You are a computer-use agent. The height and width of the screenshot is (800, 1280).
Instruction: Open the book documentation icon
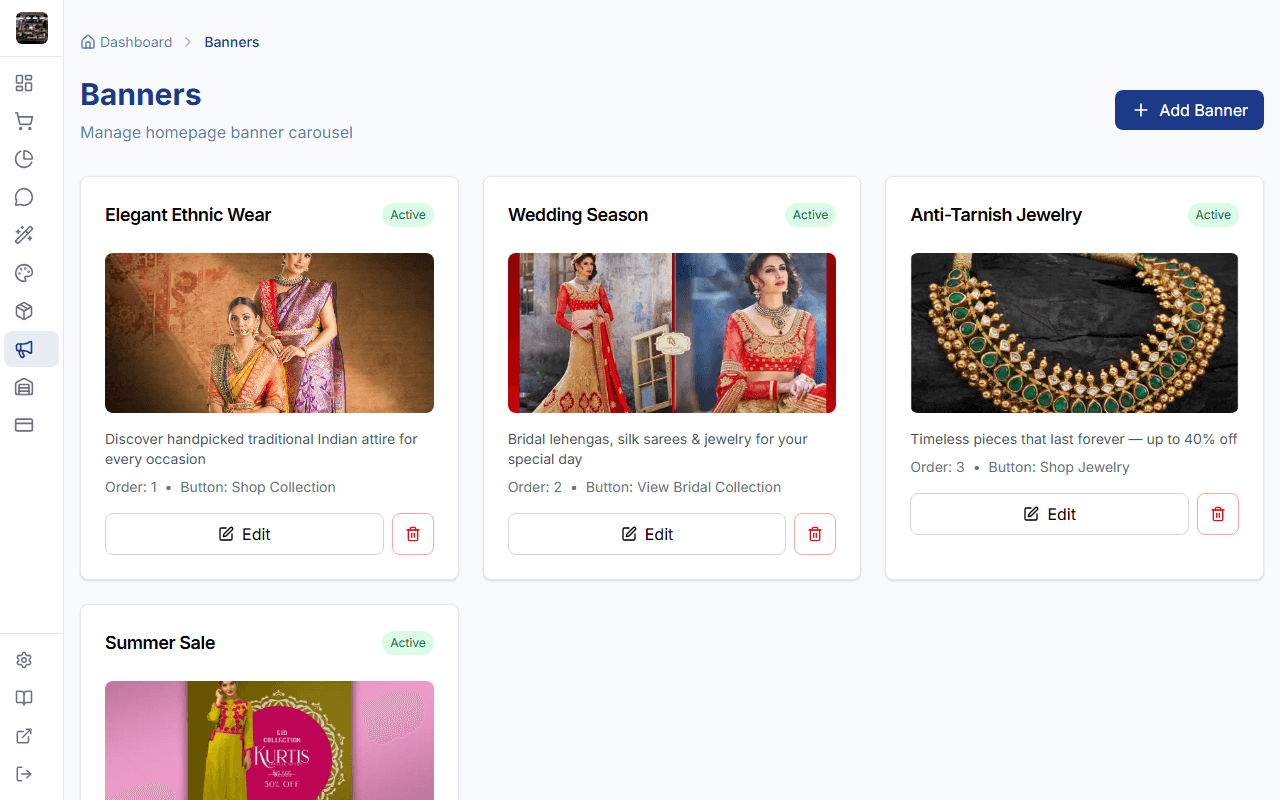pyautogui.click(x=24, y=698)
